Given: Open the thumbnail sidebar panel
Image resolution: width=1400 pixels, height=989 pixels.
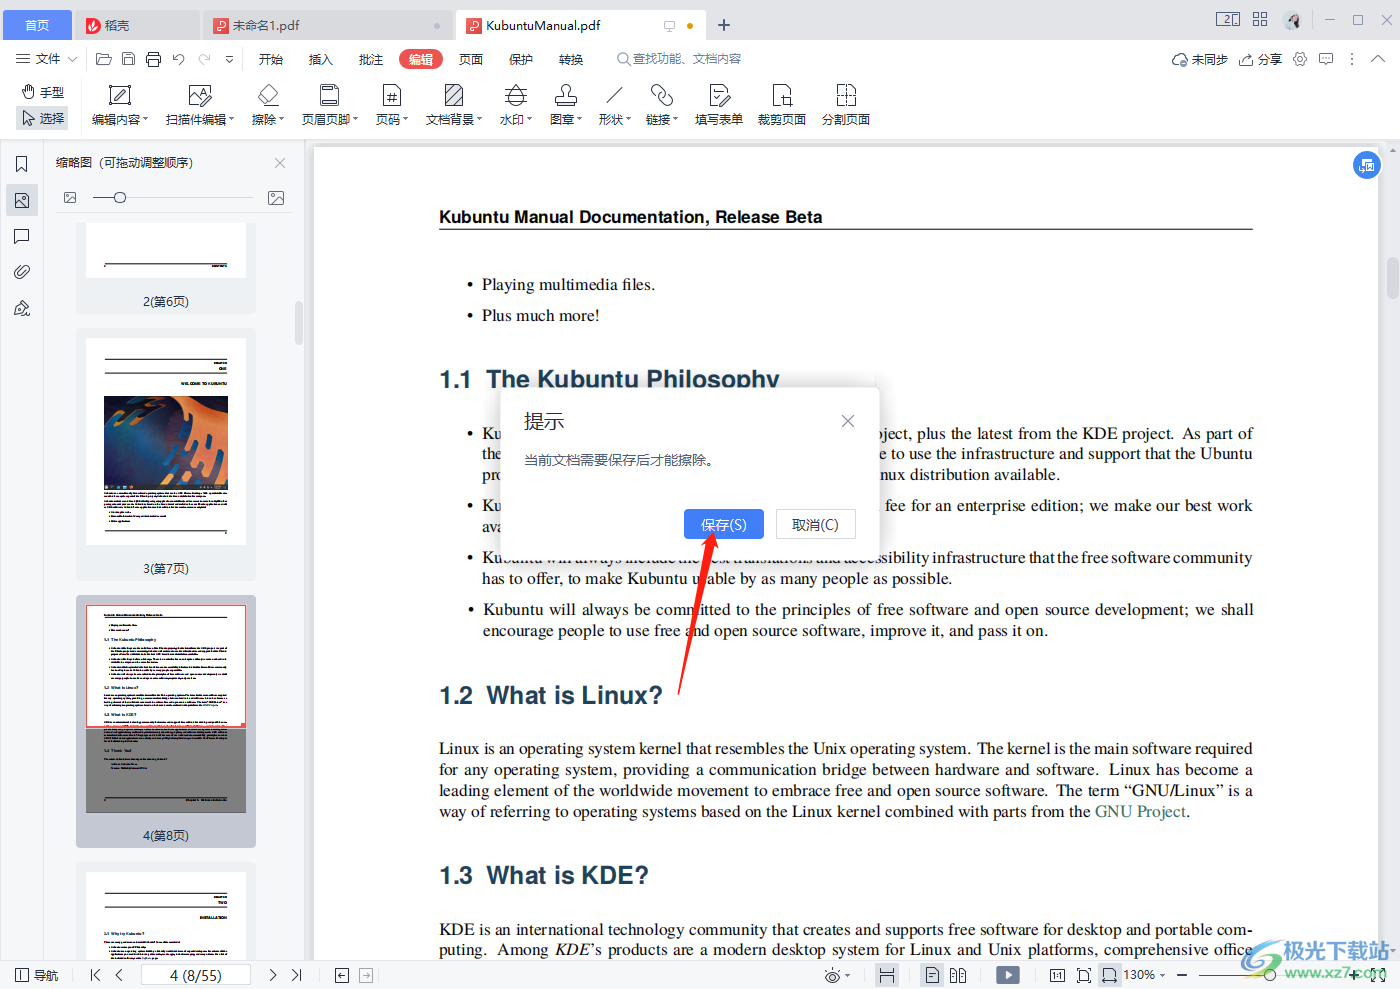Looking at the screenshot, I should [x=21, y=200].
